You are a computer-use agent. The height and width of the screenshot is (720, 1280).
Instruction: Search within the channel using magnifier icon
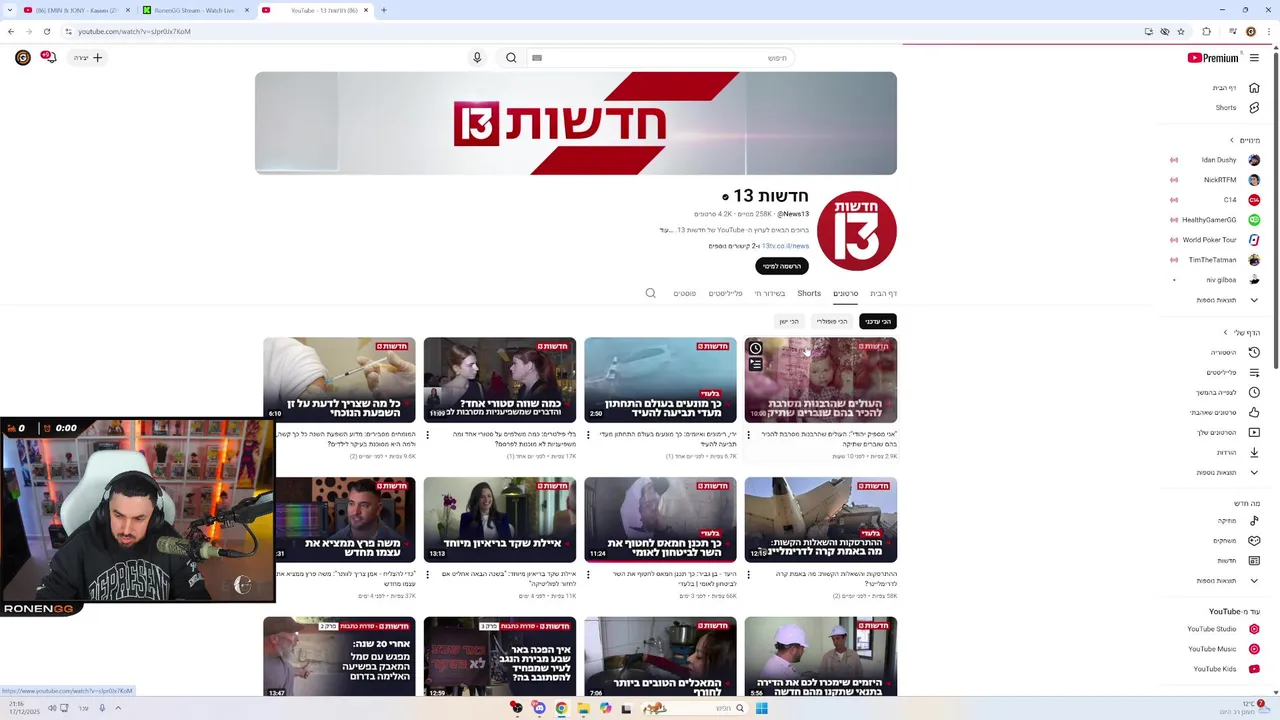650,293
